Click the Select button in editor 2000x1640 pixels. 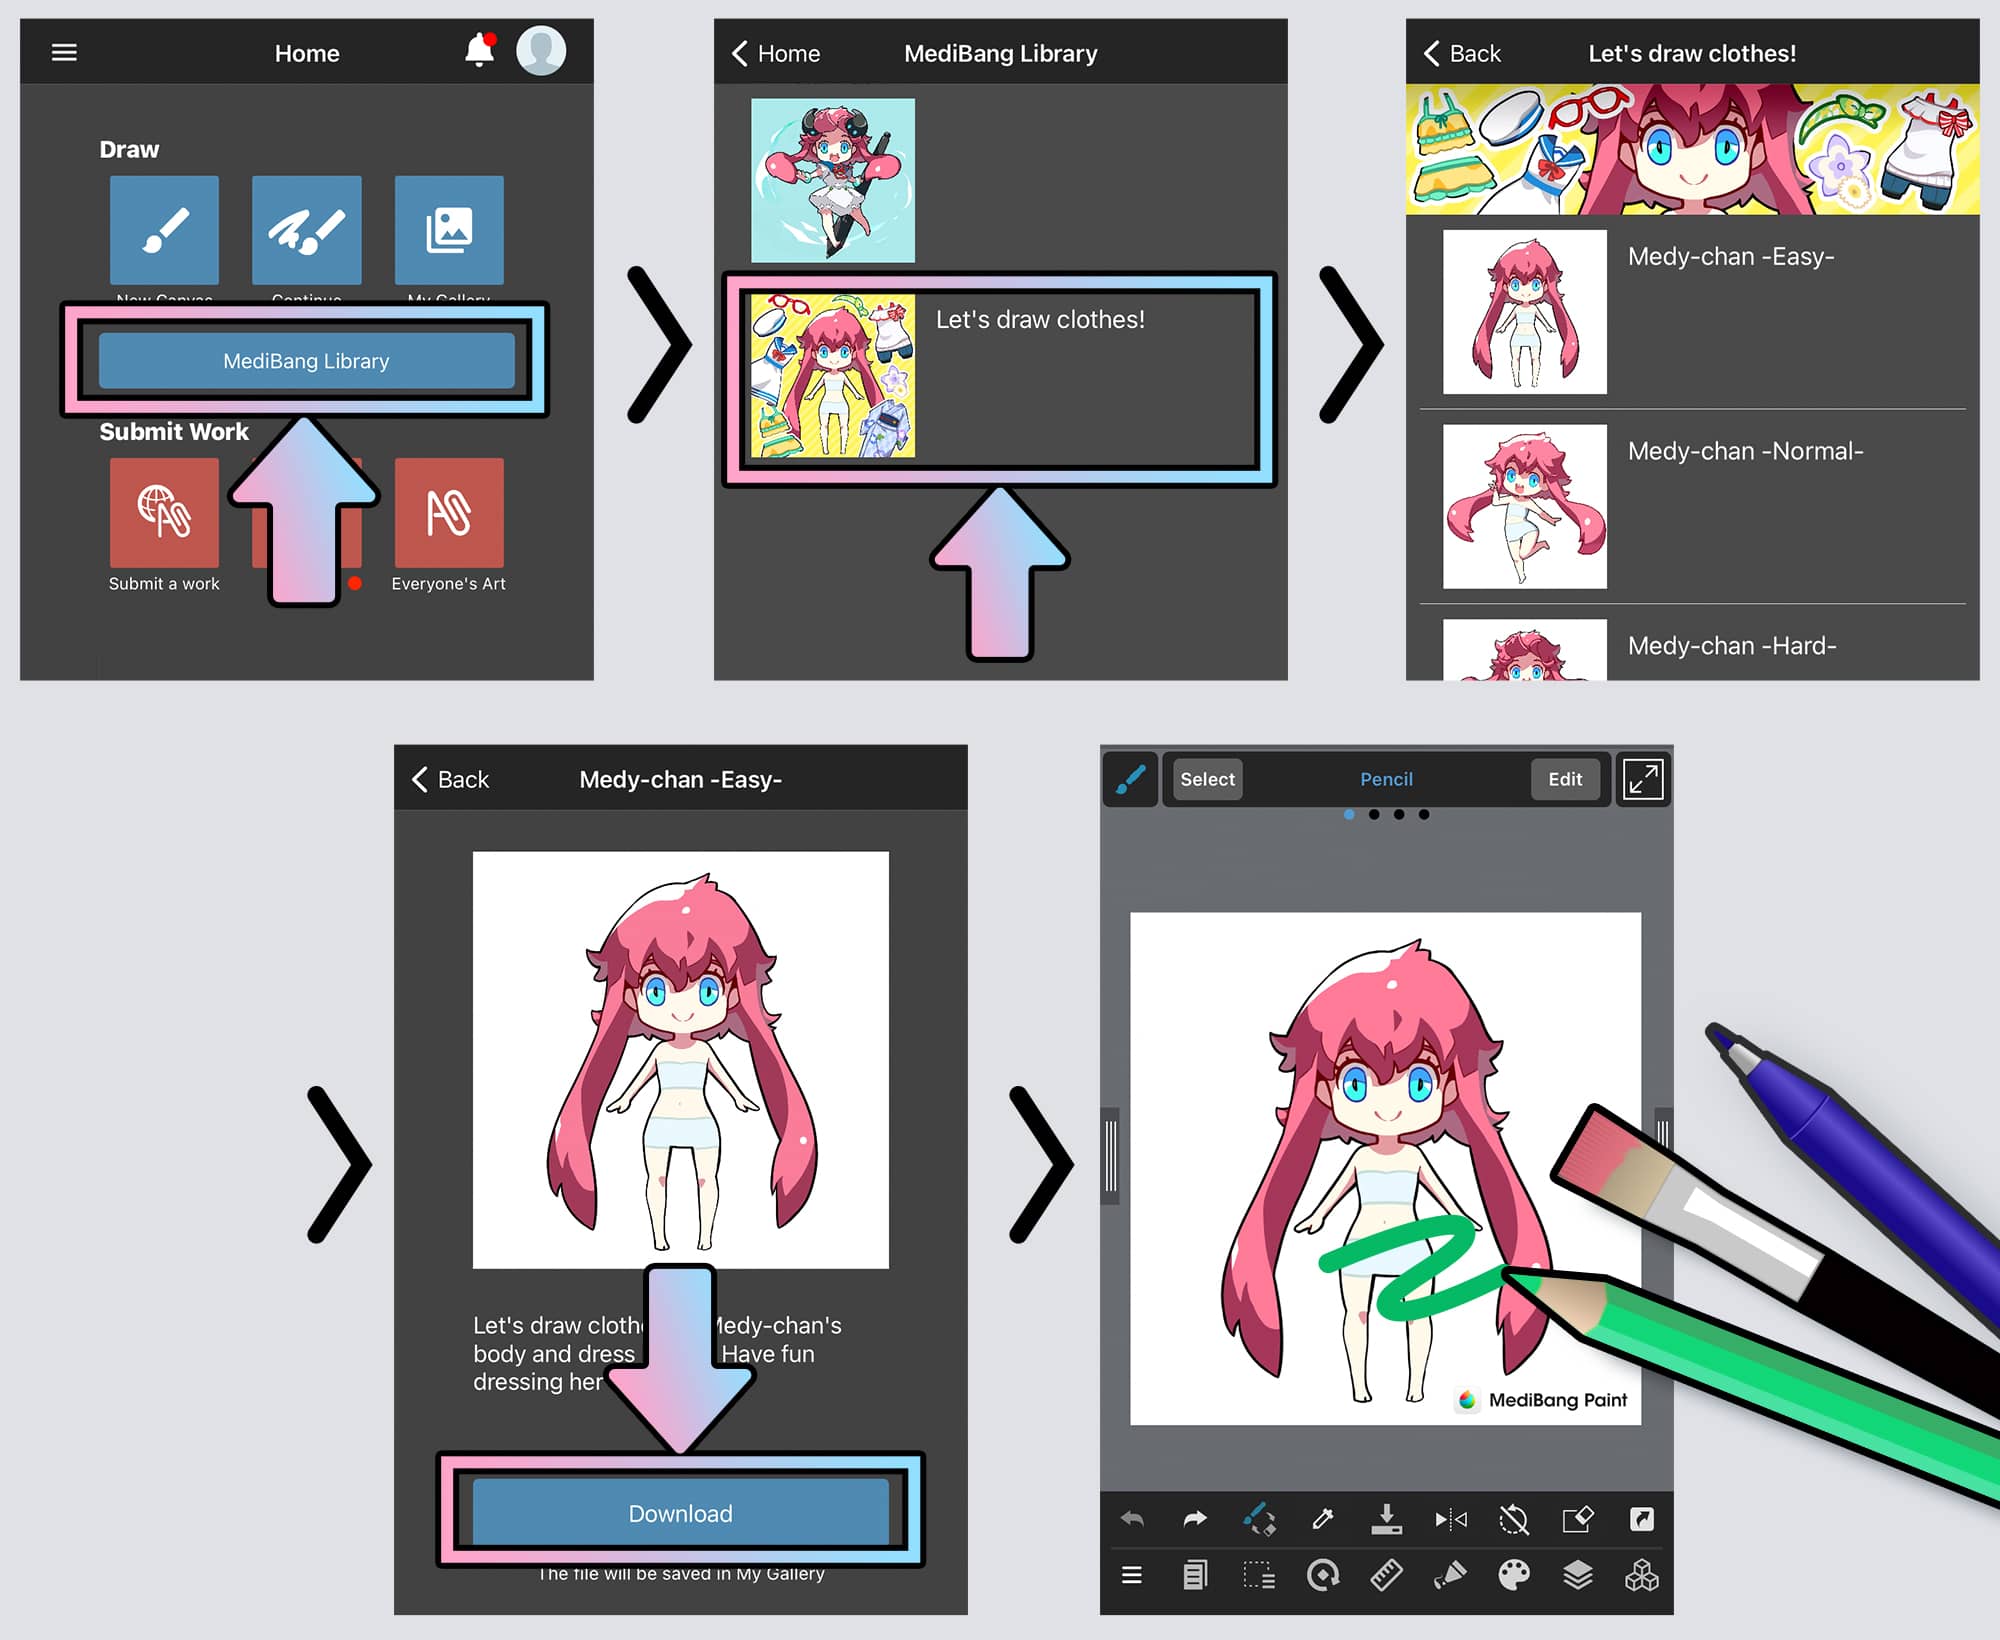[1207, 779]
